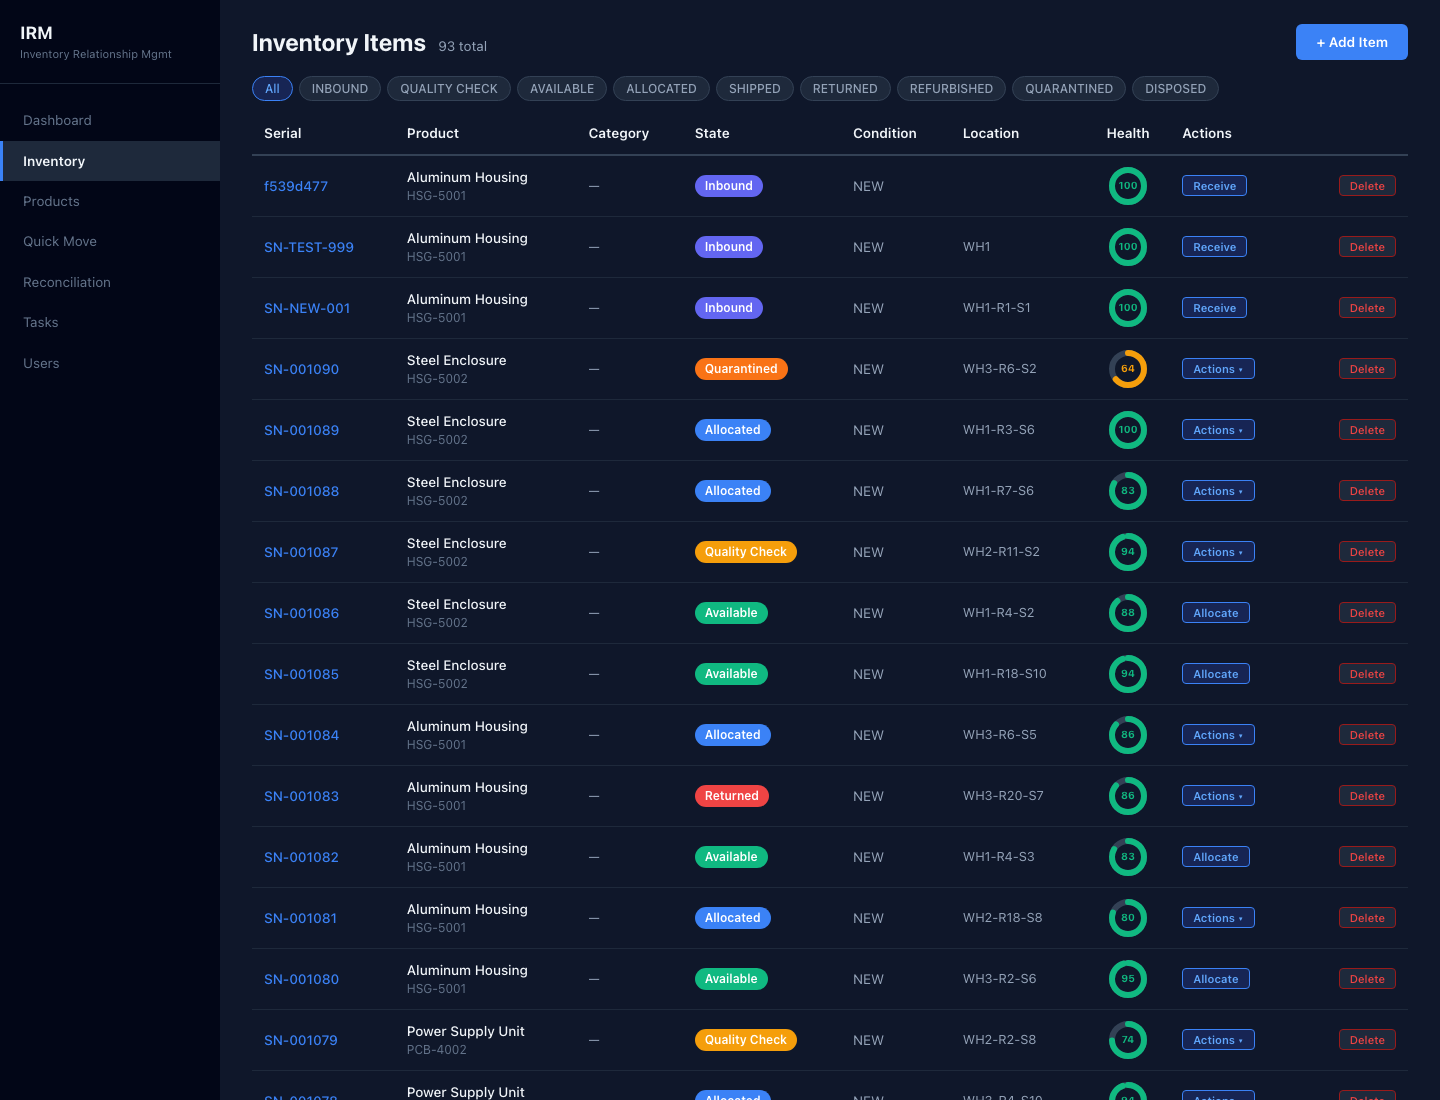This screenshot has height=1100, width=1440.
Task: Delete item SN-001086
Action: tap(1367, 613)
